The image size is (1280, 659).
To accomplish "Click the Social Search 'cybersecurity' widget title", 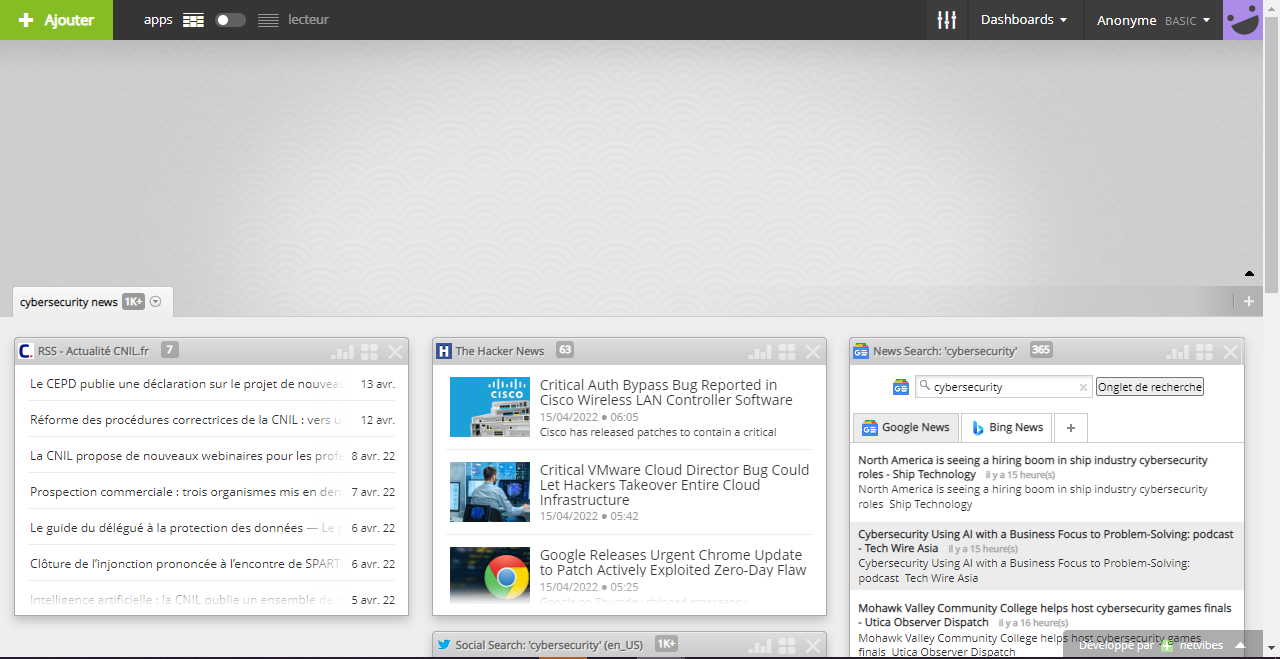I will [549, 645].
